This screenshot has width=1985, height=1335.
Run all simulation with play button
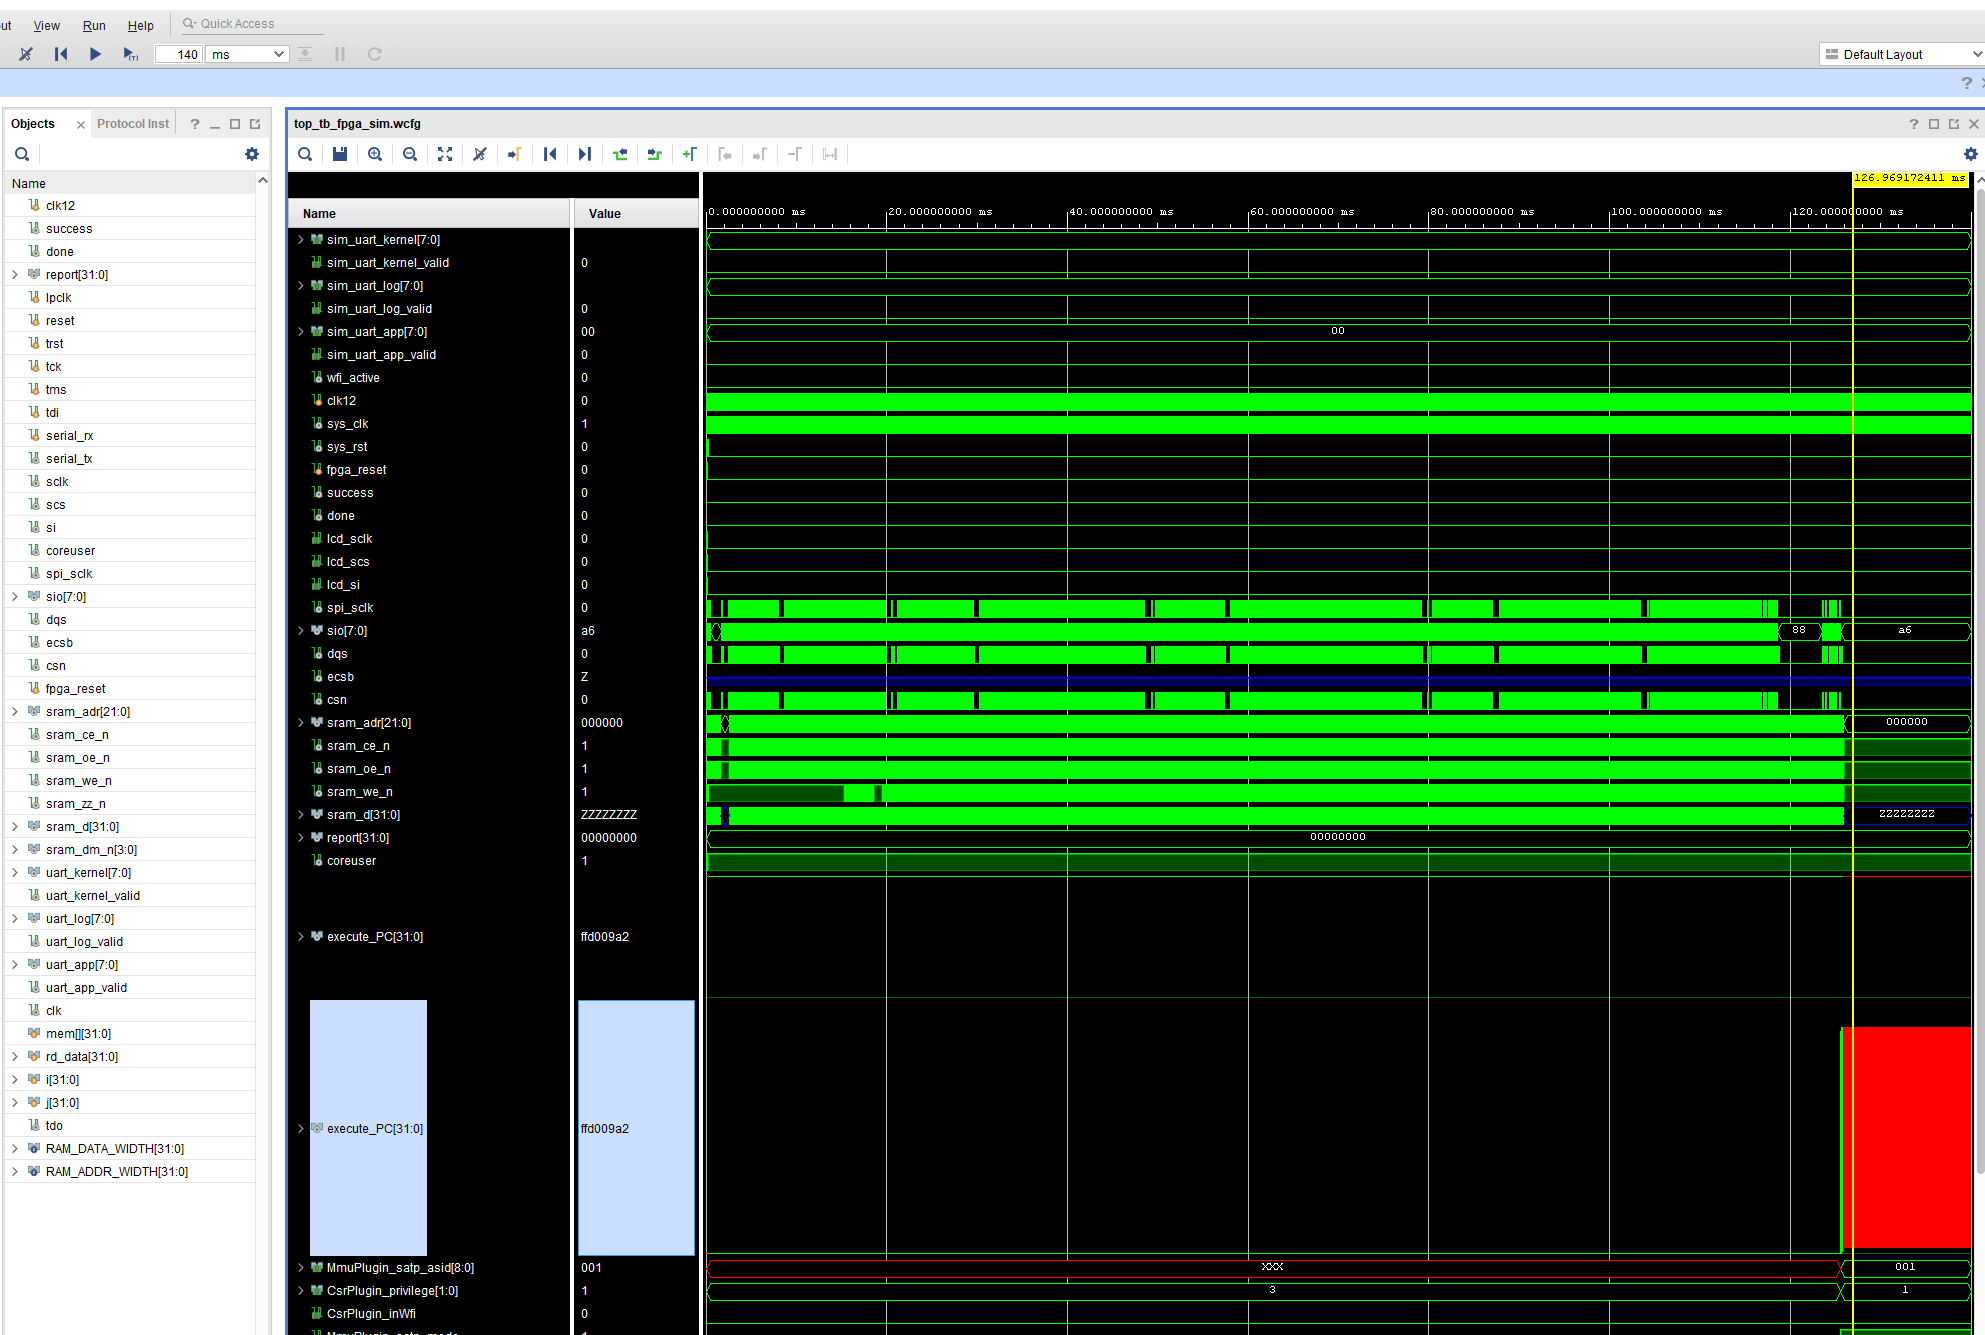pyautogui.click(x=95, y=54)
